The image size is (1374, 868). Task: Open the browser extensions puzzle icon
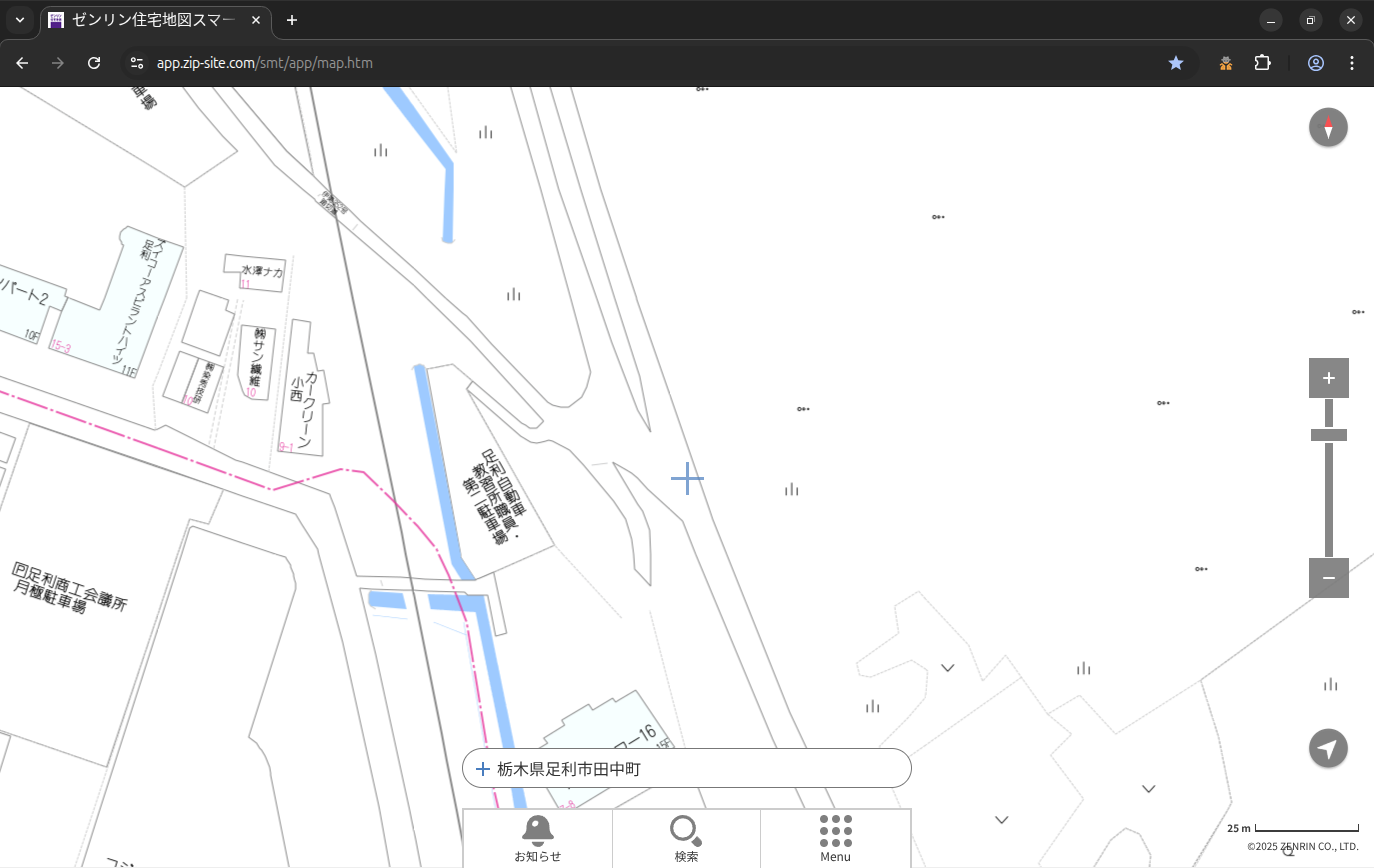(x=1262, y=63)
